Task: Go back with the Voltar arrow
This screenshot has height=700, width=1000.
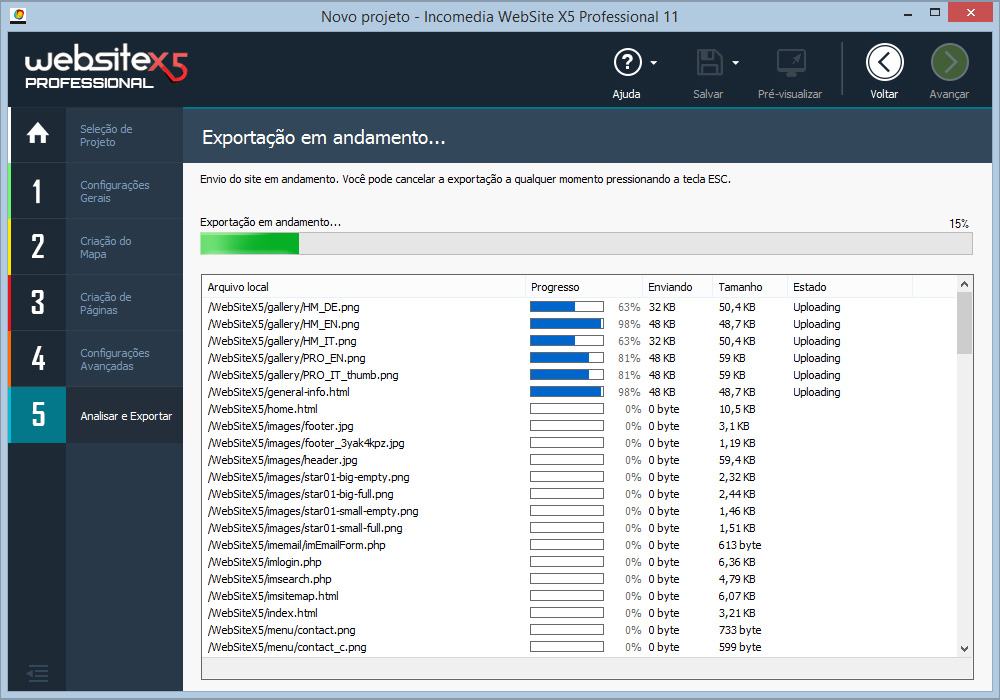Action: point(885,62)
